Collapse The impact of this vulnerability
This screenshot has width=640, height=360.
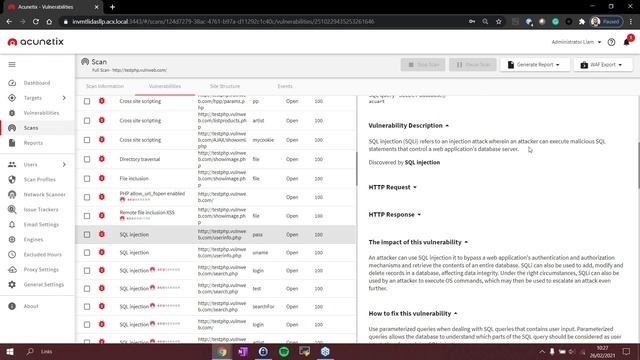click(418, 242)
